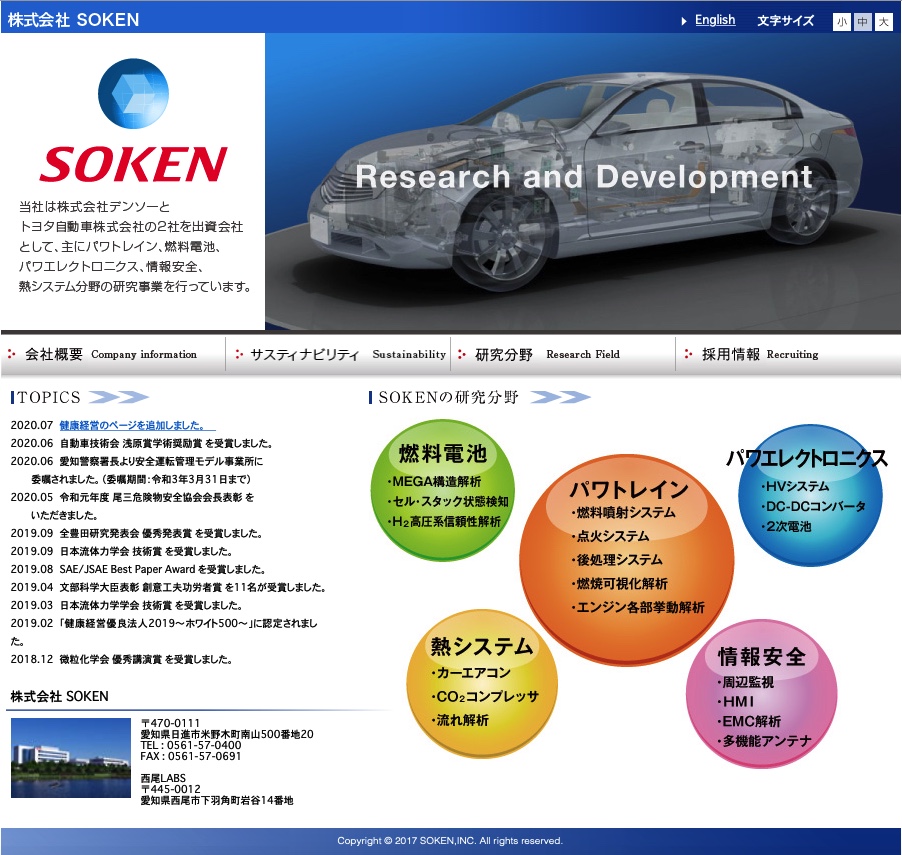This screenshot has width=902, height=855.
Task: Click the red dots icon beside 採用情報
Action: 688,354
